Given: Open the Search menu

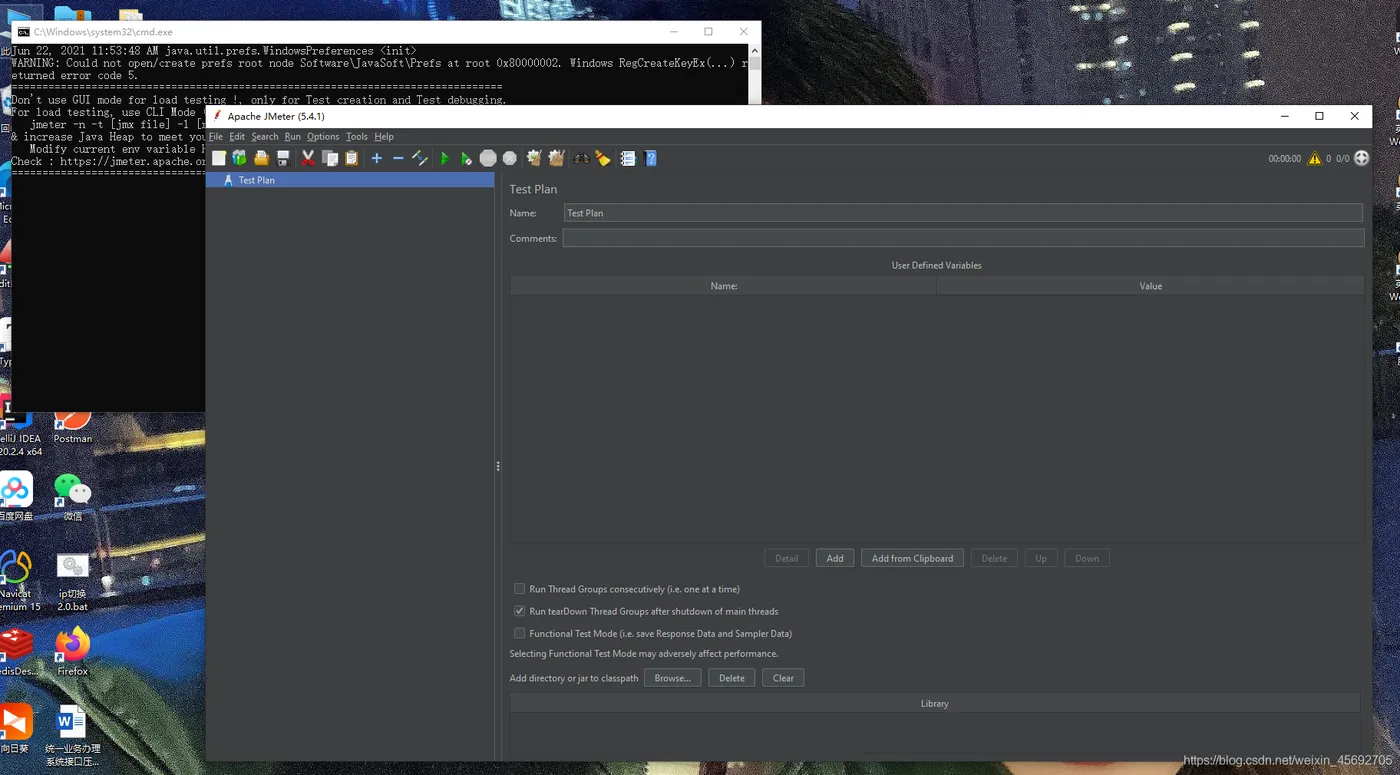Looking at the screenshot, I should coord(265,136).
